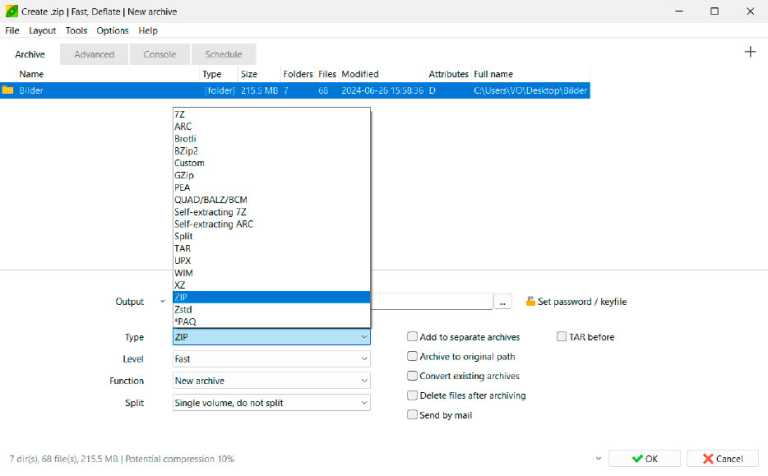Toggle the TAR before checkbox

pos(561,337)
